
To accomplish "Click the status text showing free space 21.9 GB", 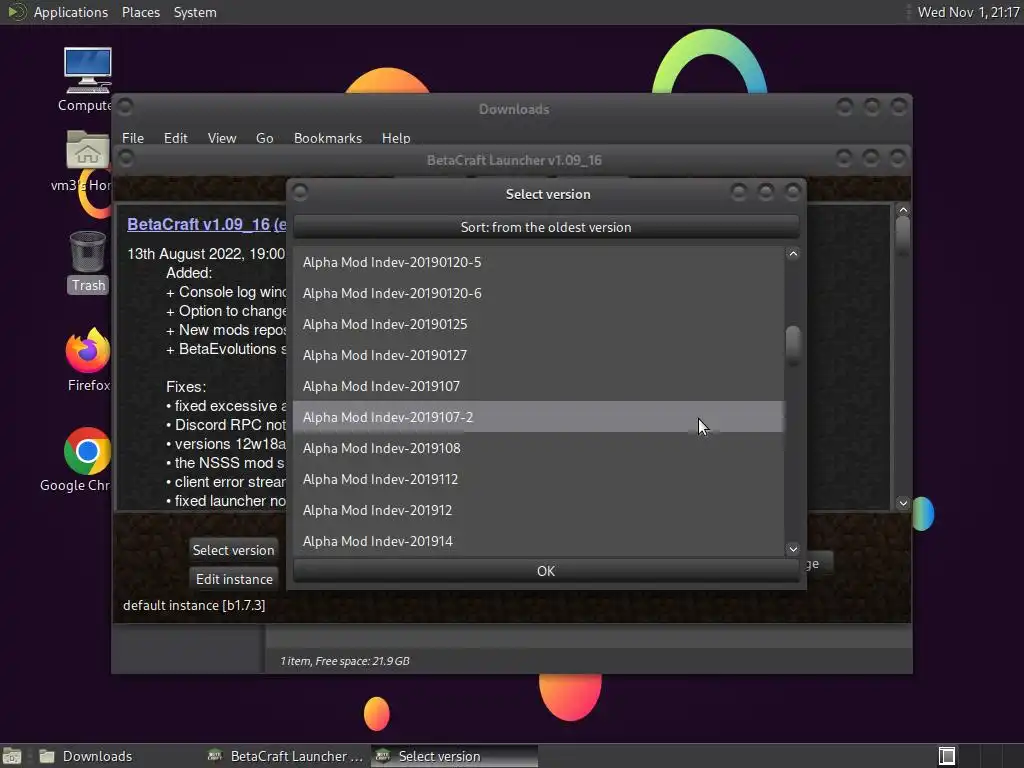I will pos(345,661).
